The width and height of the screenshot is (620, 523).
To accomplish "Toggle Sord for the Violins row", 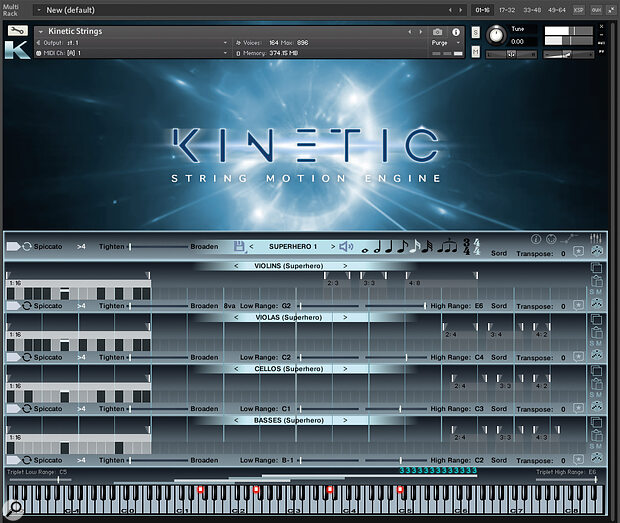I will click(499, 306).
